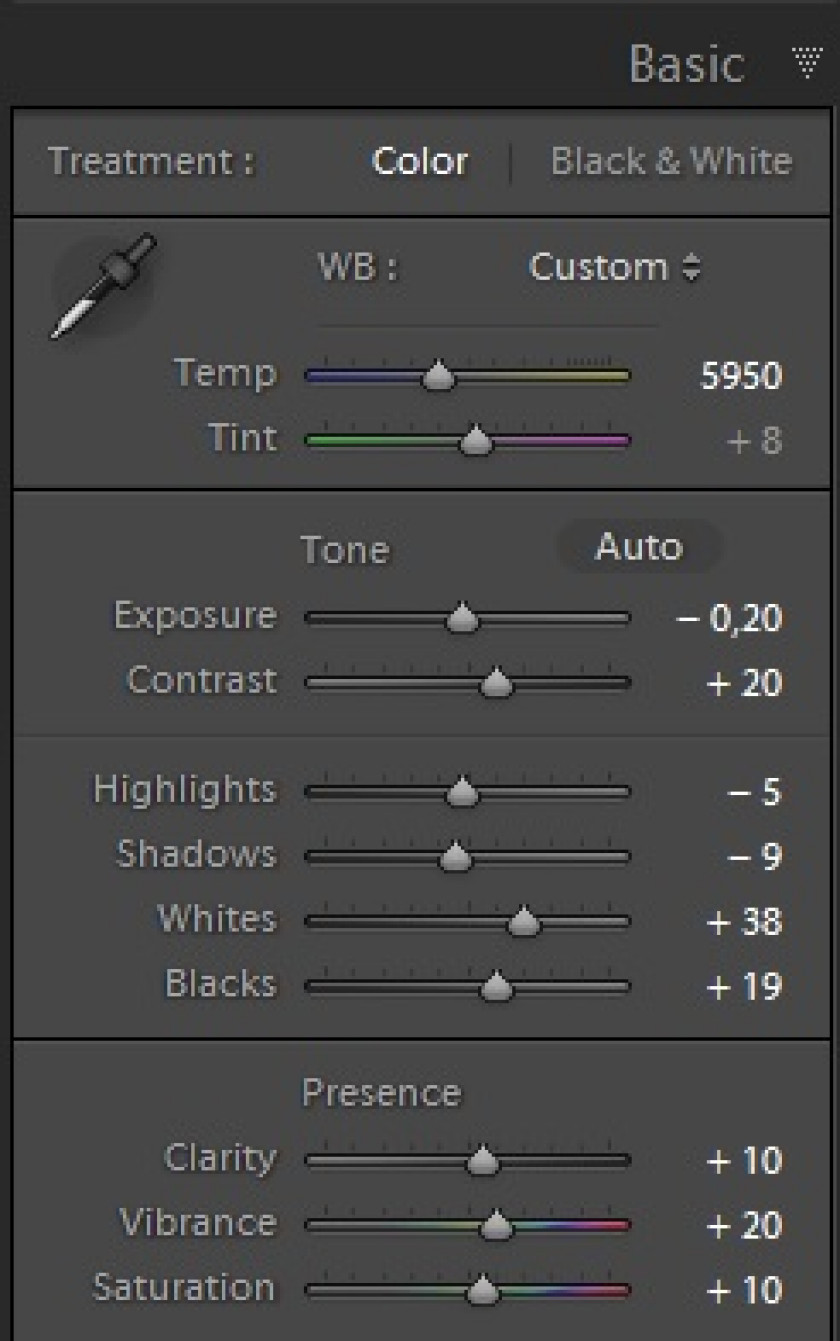
Task: Choose Color treatment
Action: tap(419, 161)
